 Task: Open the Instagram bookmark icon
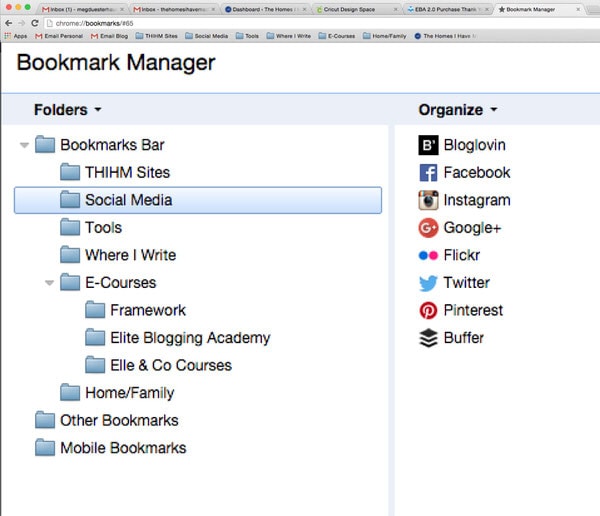[428, 200]
